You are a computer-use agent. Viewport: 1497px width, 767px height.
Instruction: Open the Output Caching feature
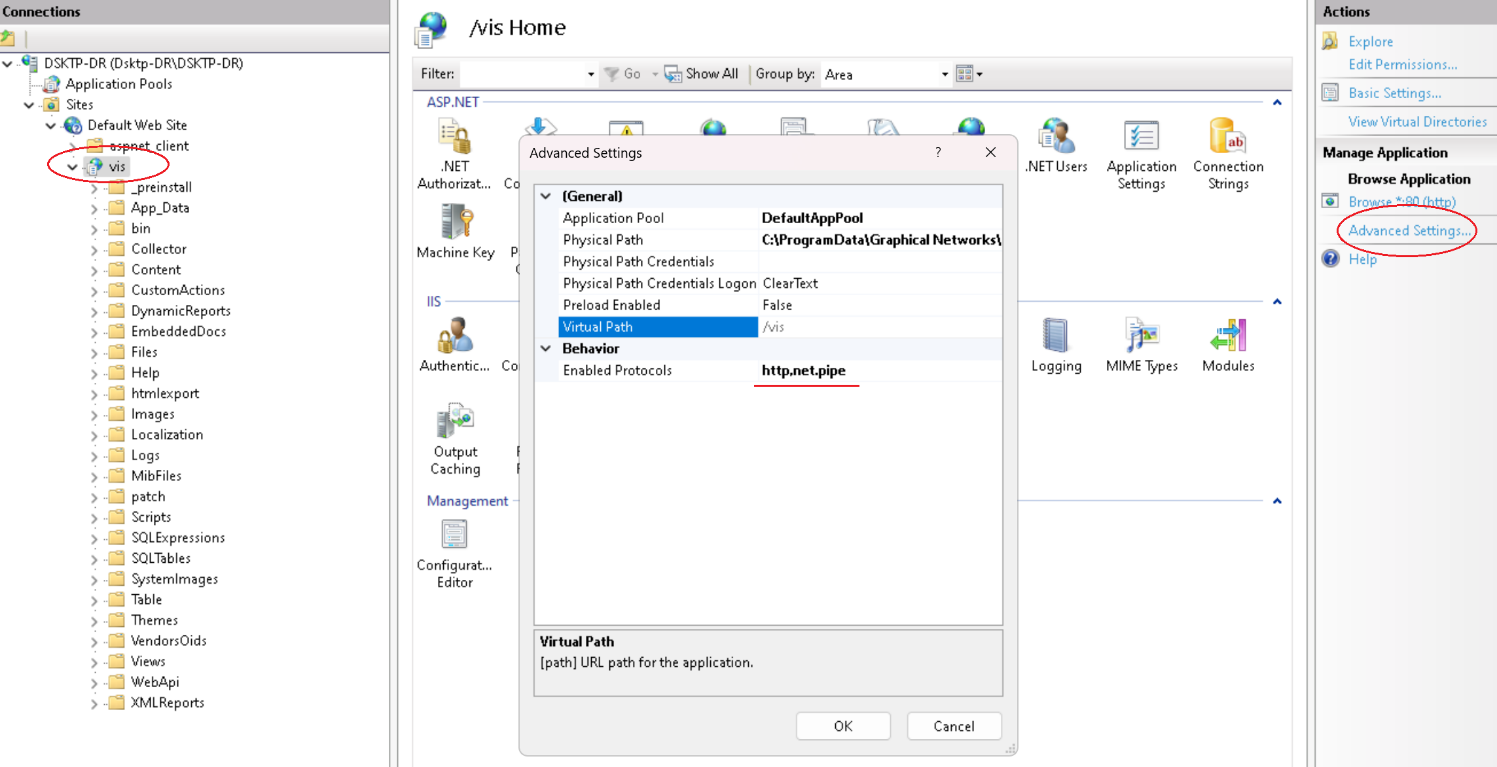pos(455,423)
